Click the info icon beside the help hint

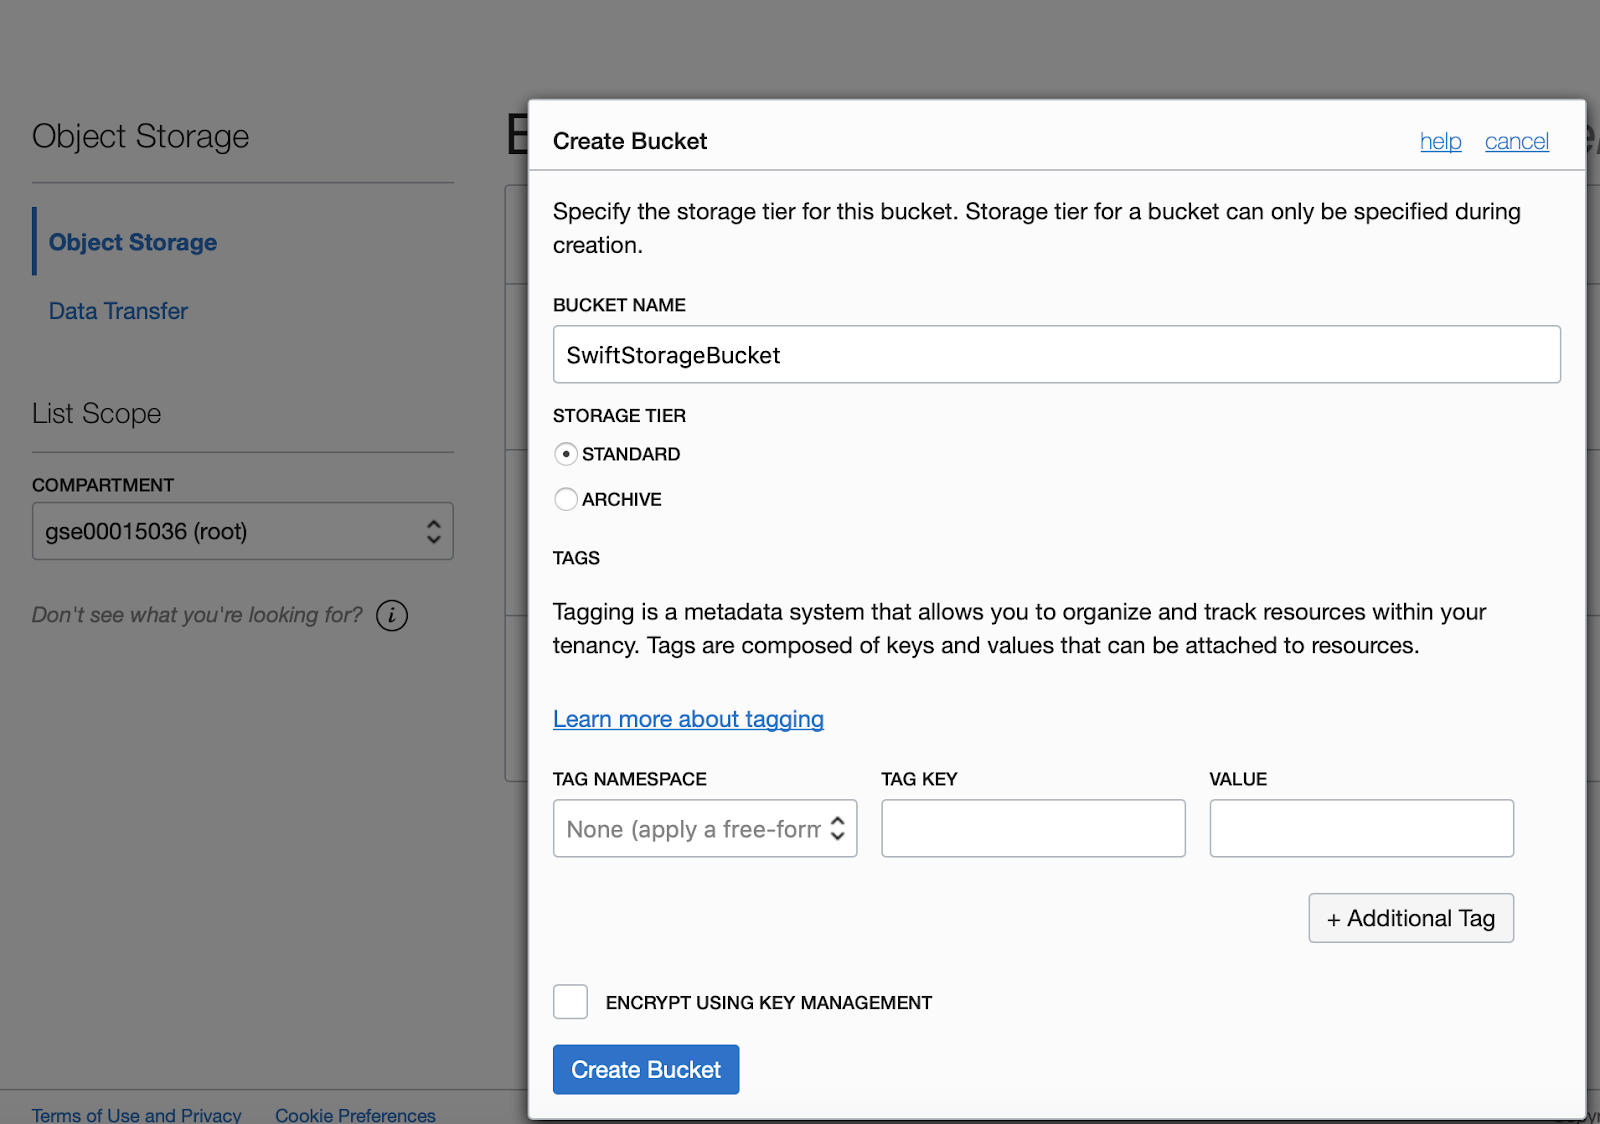click(x=392, y=615)
